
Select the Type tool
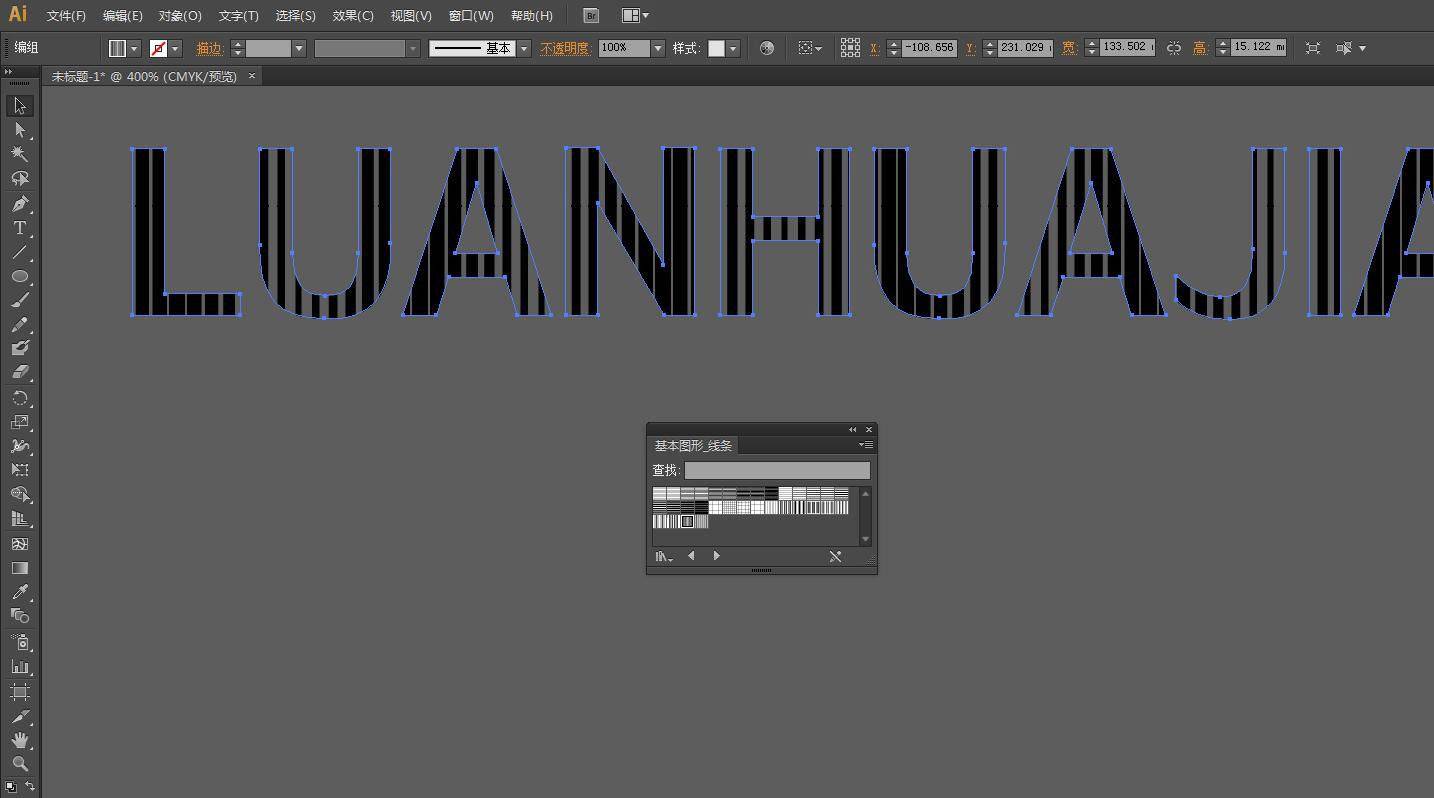click(19, 228)
